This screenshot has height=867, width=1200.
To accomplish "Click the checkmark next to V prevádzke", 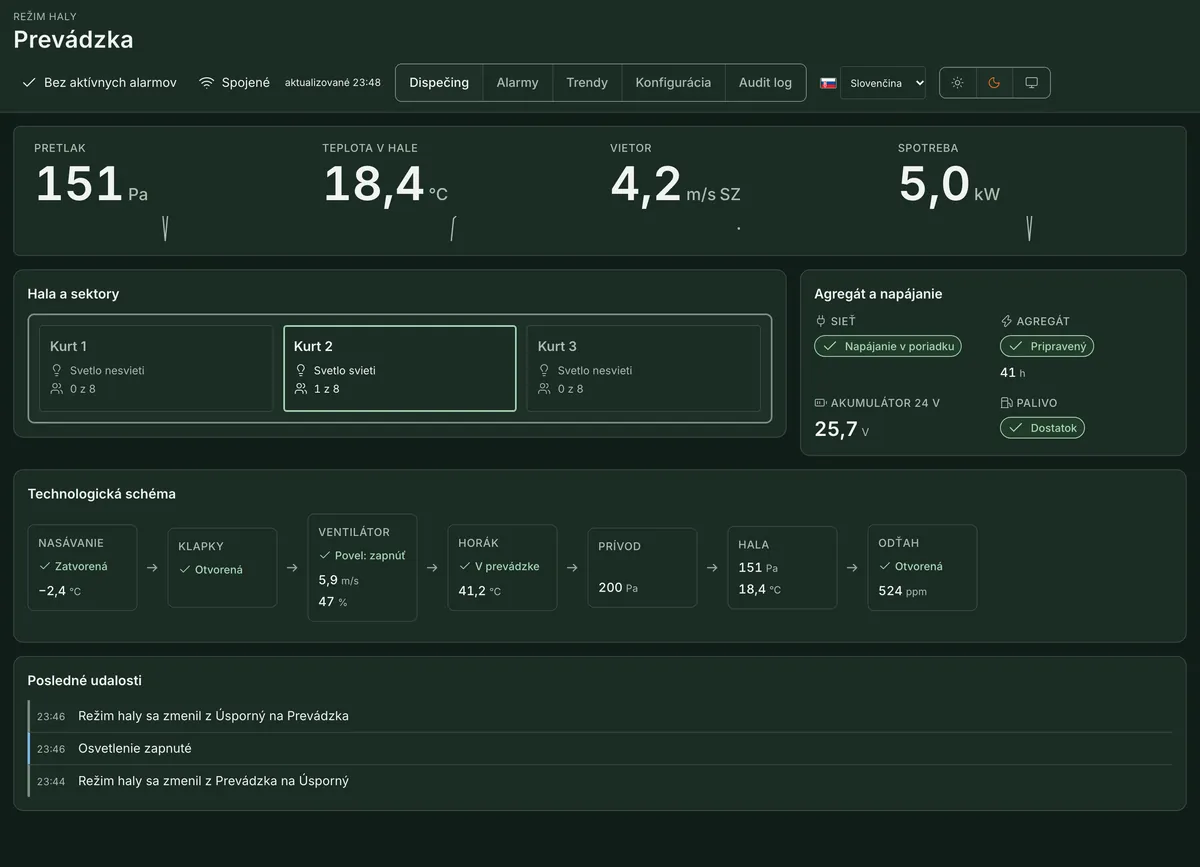I will tap(464, 566).
